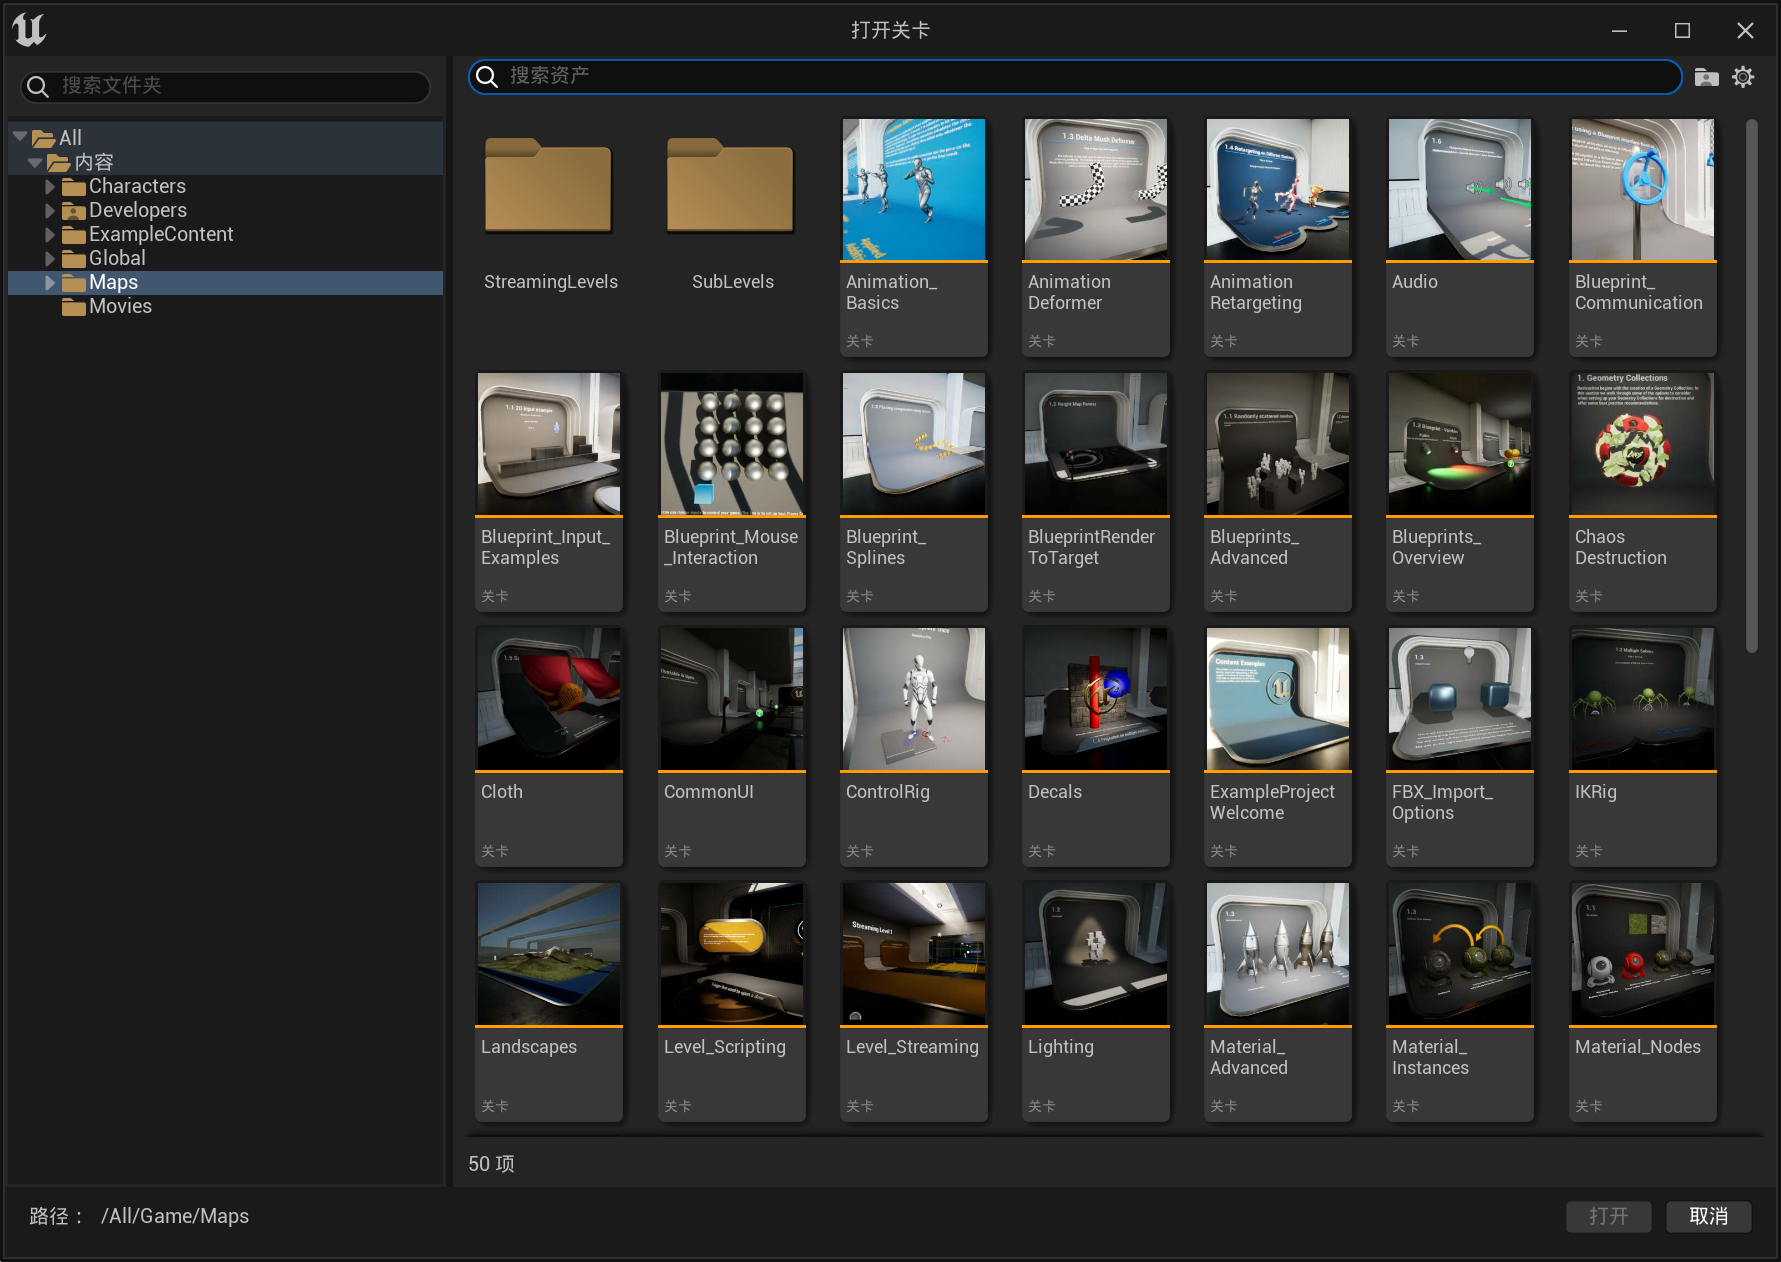
Task: Collapse the 内容 tree node
Action: (36, 162)
